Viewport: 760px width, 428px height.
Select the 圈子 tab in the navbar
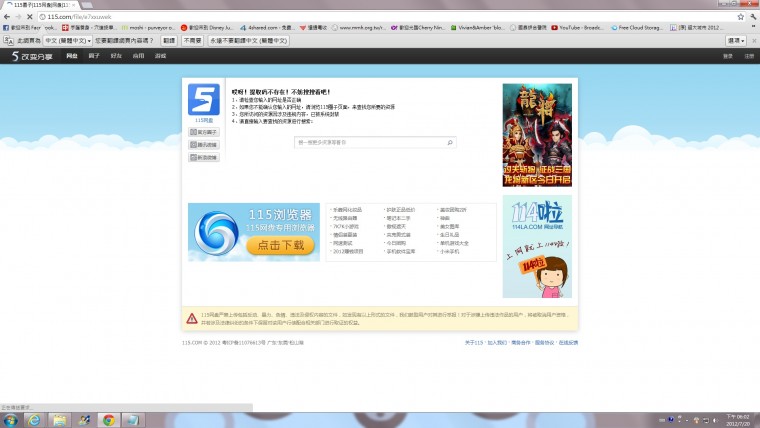pyautogui.click(x=94, y=56)
